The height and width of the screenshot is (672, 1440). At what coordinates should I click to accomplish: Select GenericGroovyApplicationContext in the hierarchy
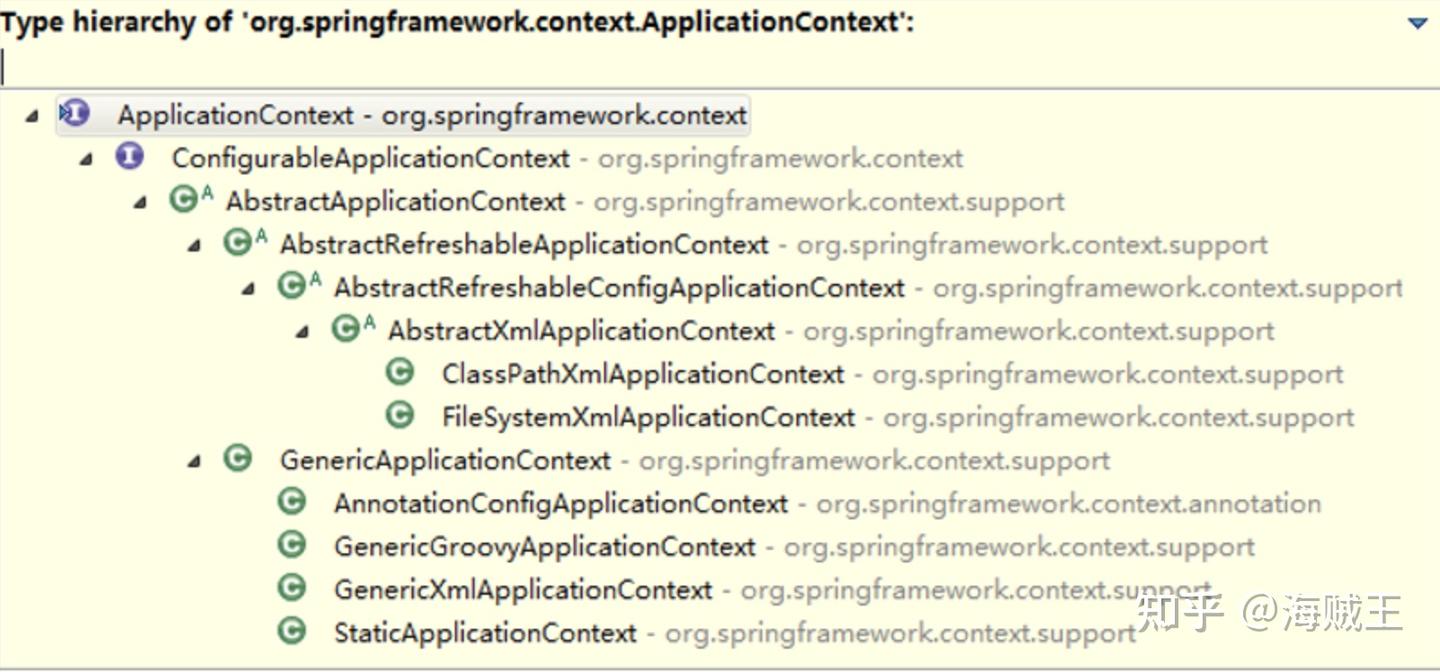click(x=544, y=547)
